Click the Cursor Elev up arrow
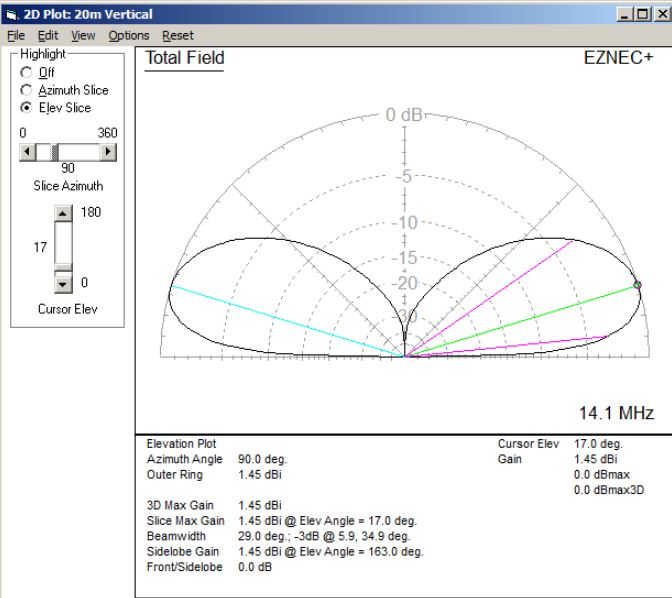Viewport: 672px width, 598px height. tap(63, 213)
